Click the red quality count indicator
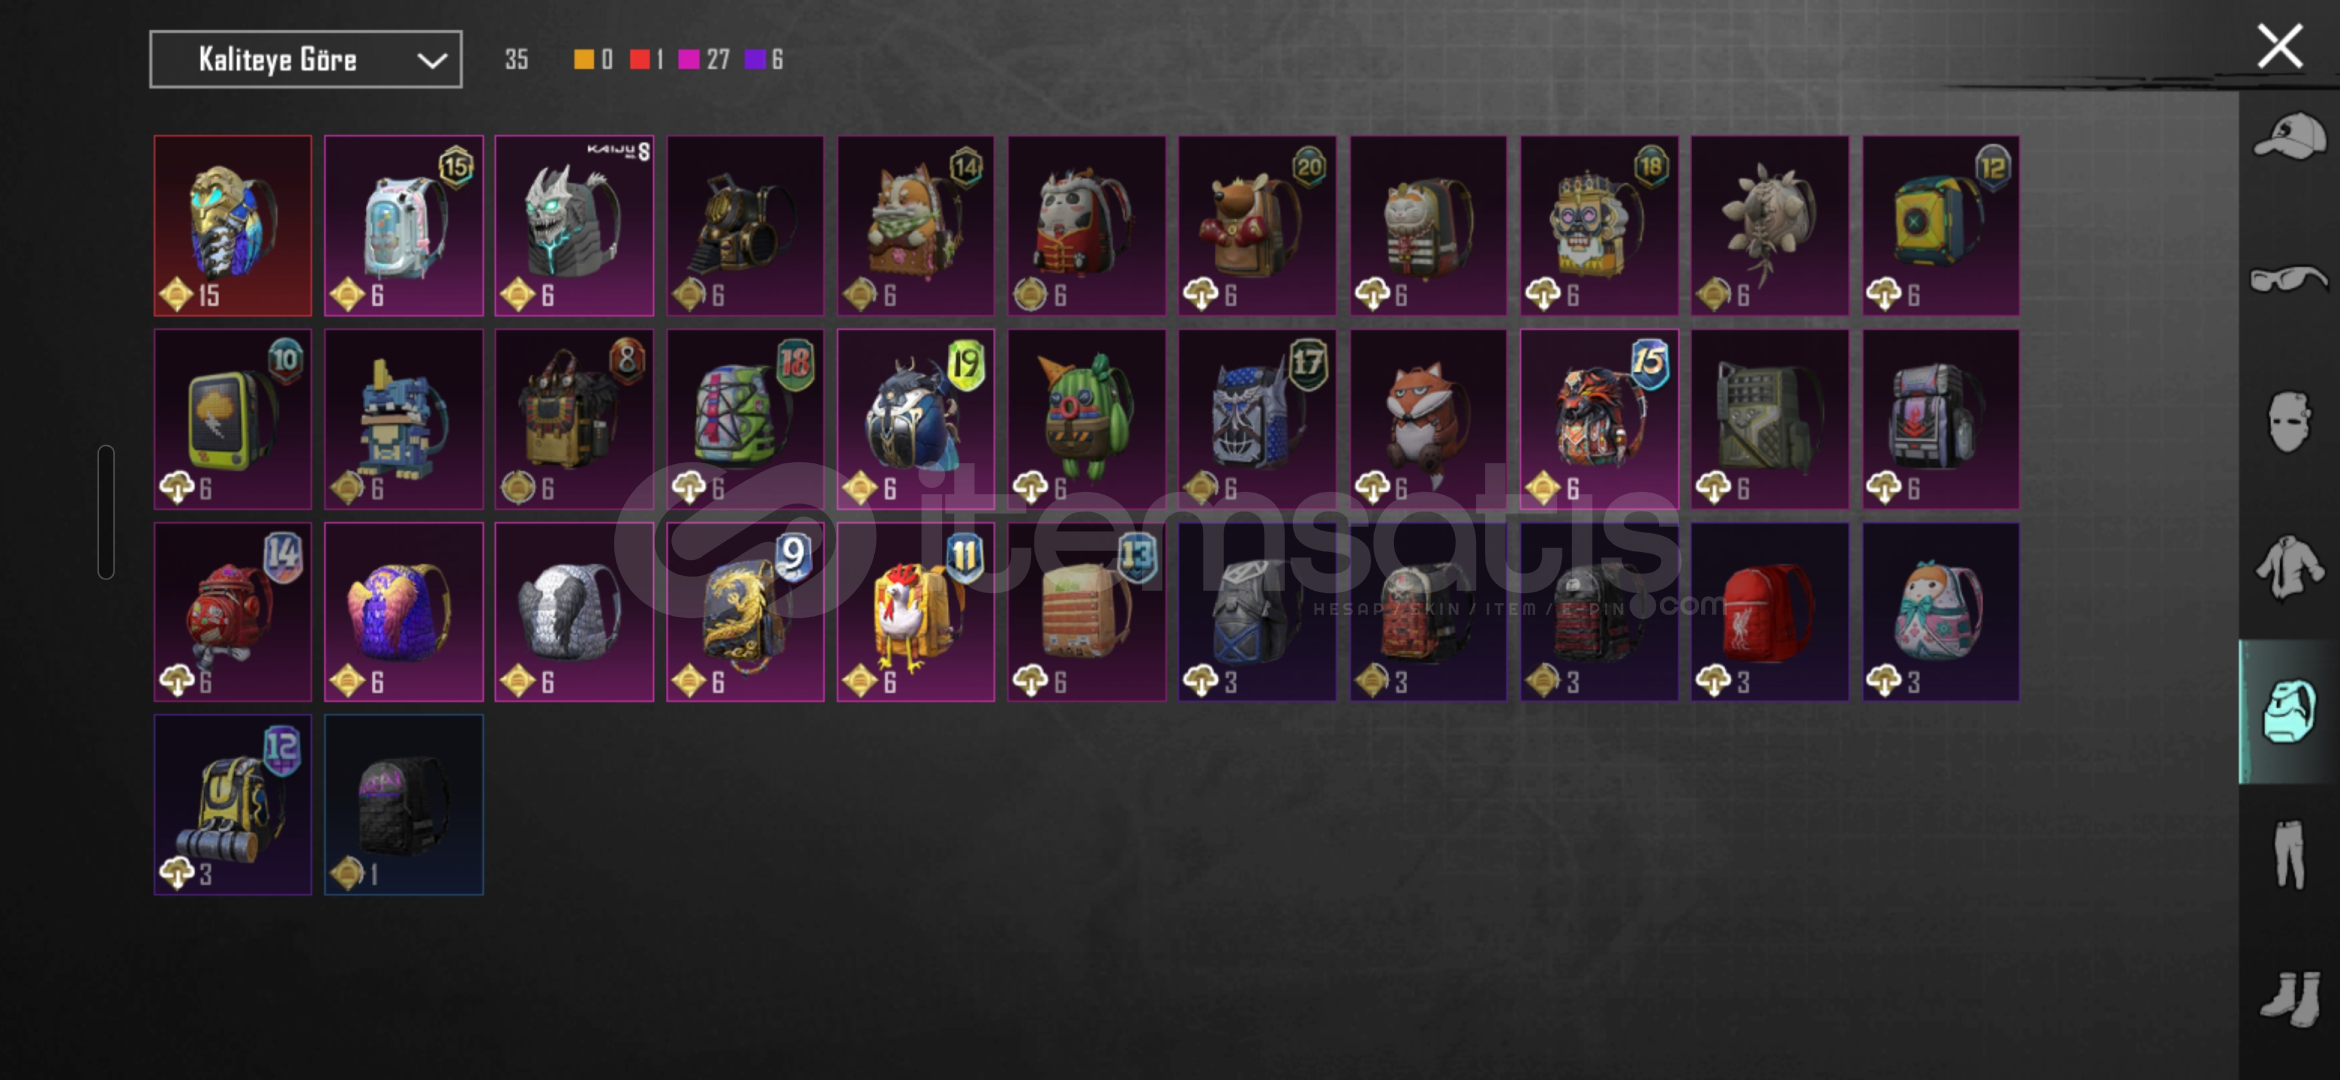Screen dimensions: 2340x1080 coord(647,60)
